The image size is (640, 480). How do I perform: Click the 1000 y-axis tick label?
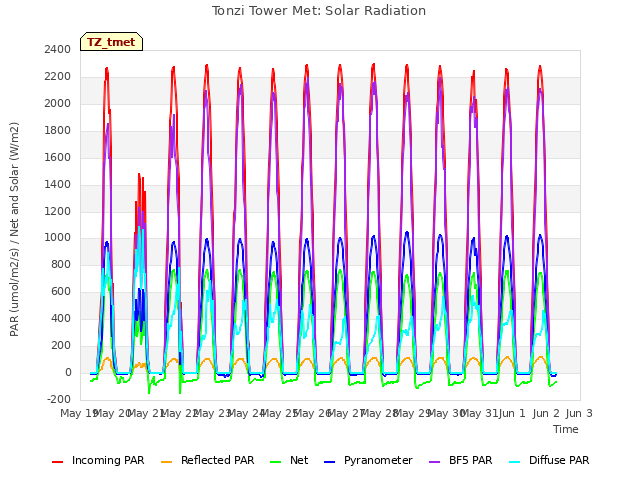tap(58, 238)
